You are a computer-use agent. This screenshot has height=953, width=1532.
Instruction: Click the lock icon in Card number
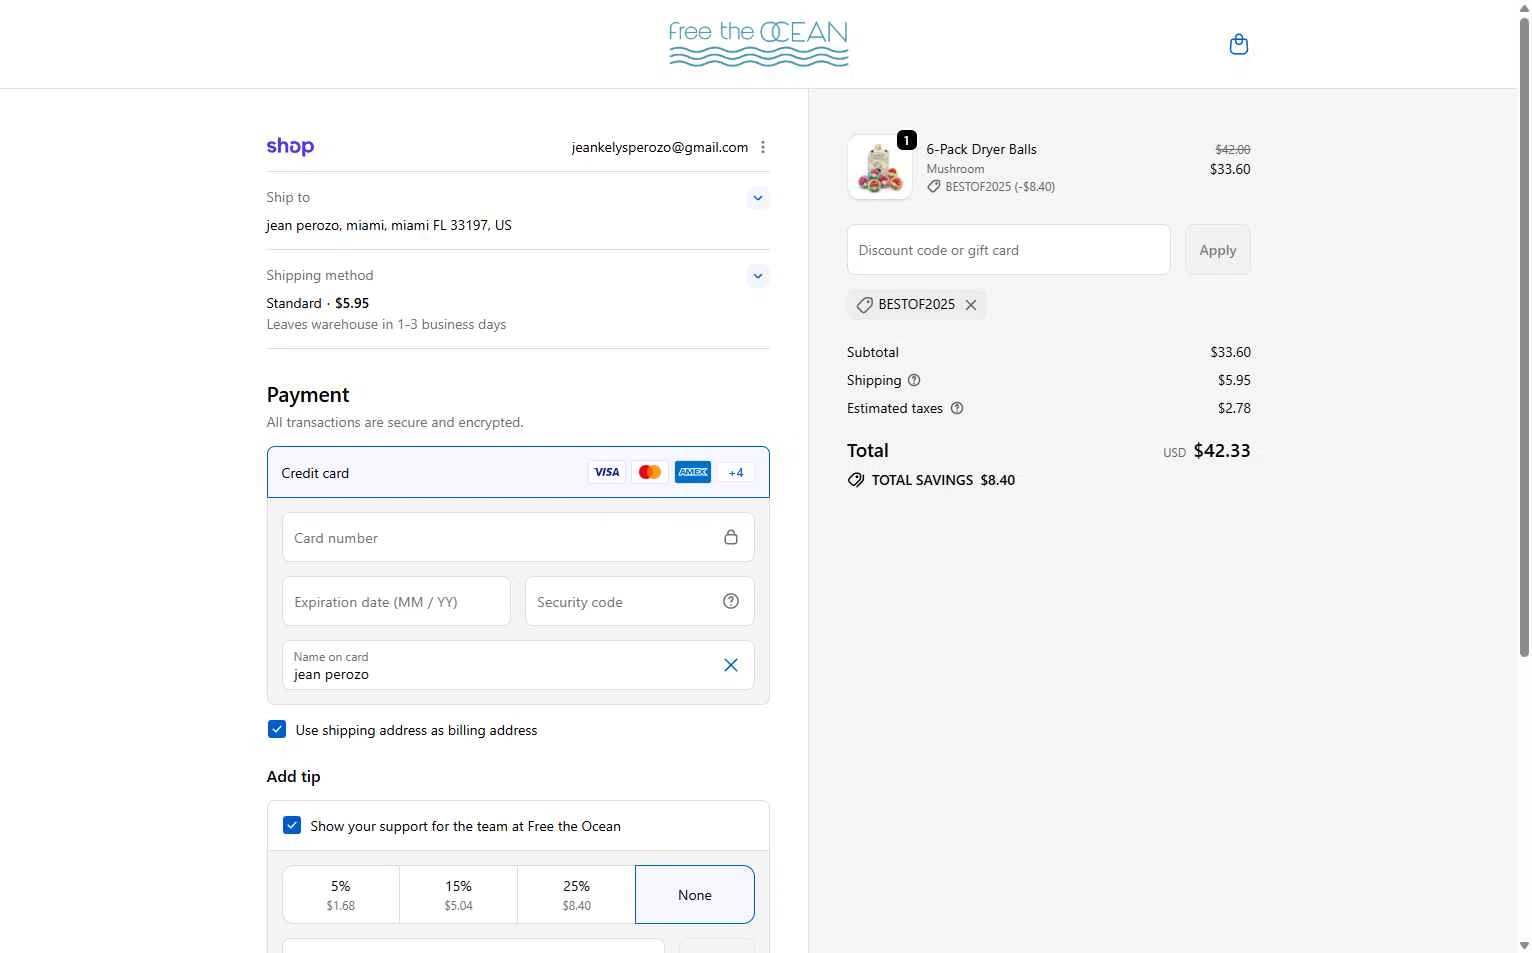click(731, 537)
